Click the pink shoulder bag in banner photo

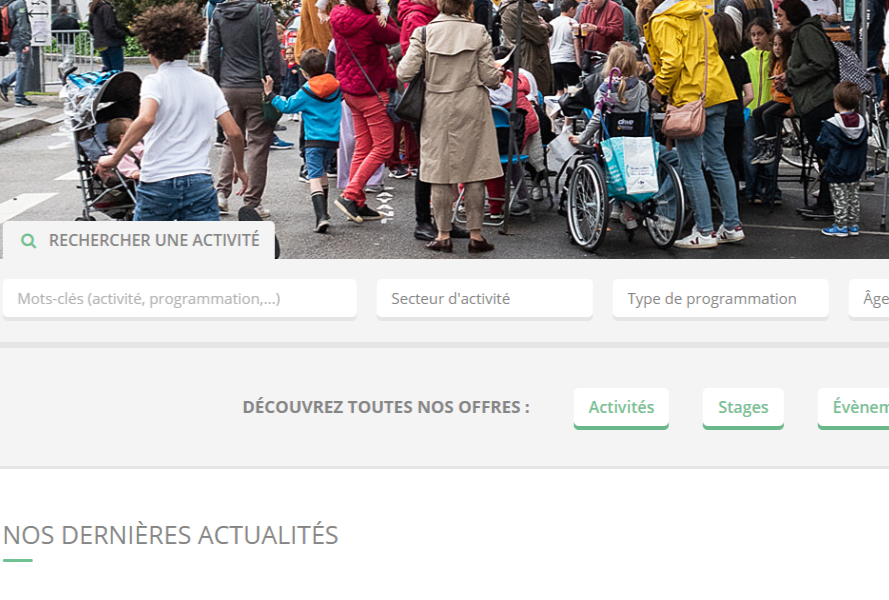[x=684, y=118]
